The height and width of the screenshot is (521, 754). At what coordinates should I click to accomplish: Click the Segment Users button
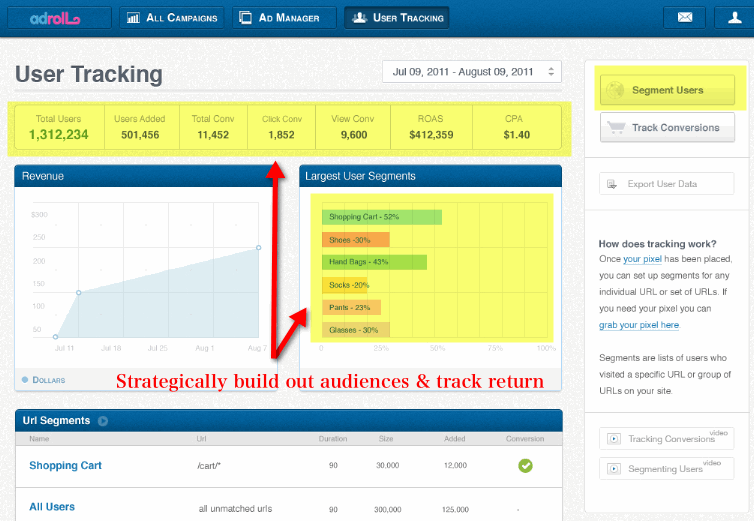pos(667,90)
